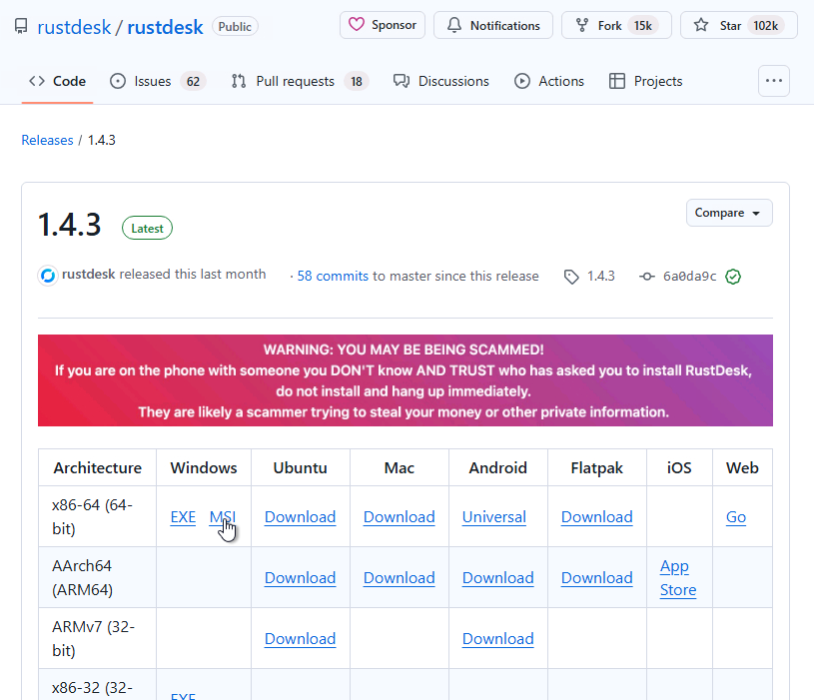Open the Compare dropdown
Viewport: 815px width, 700px height.
click(729, 213)
